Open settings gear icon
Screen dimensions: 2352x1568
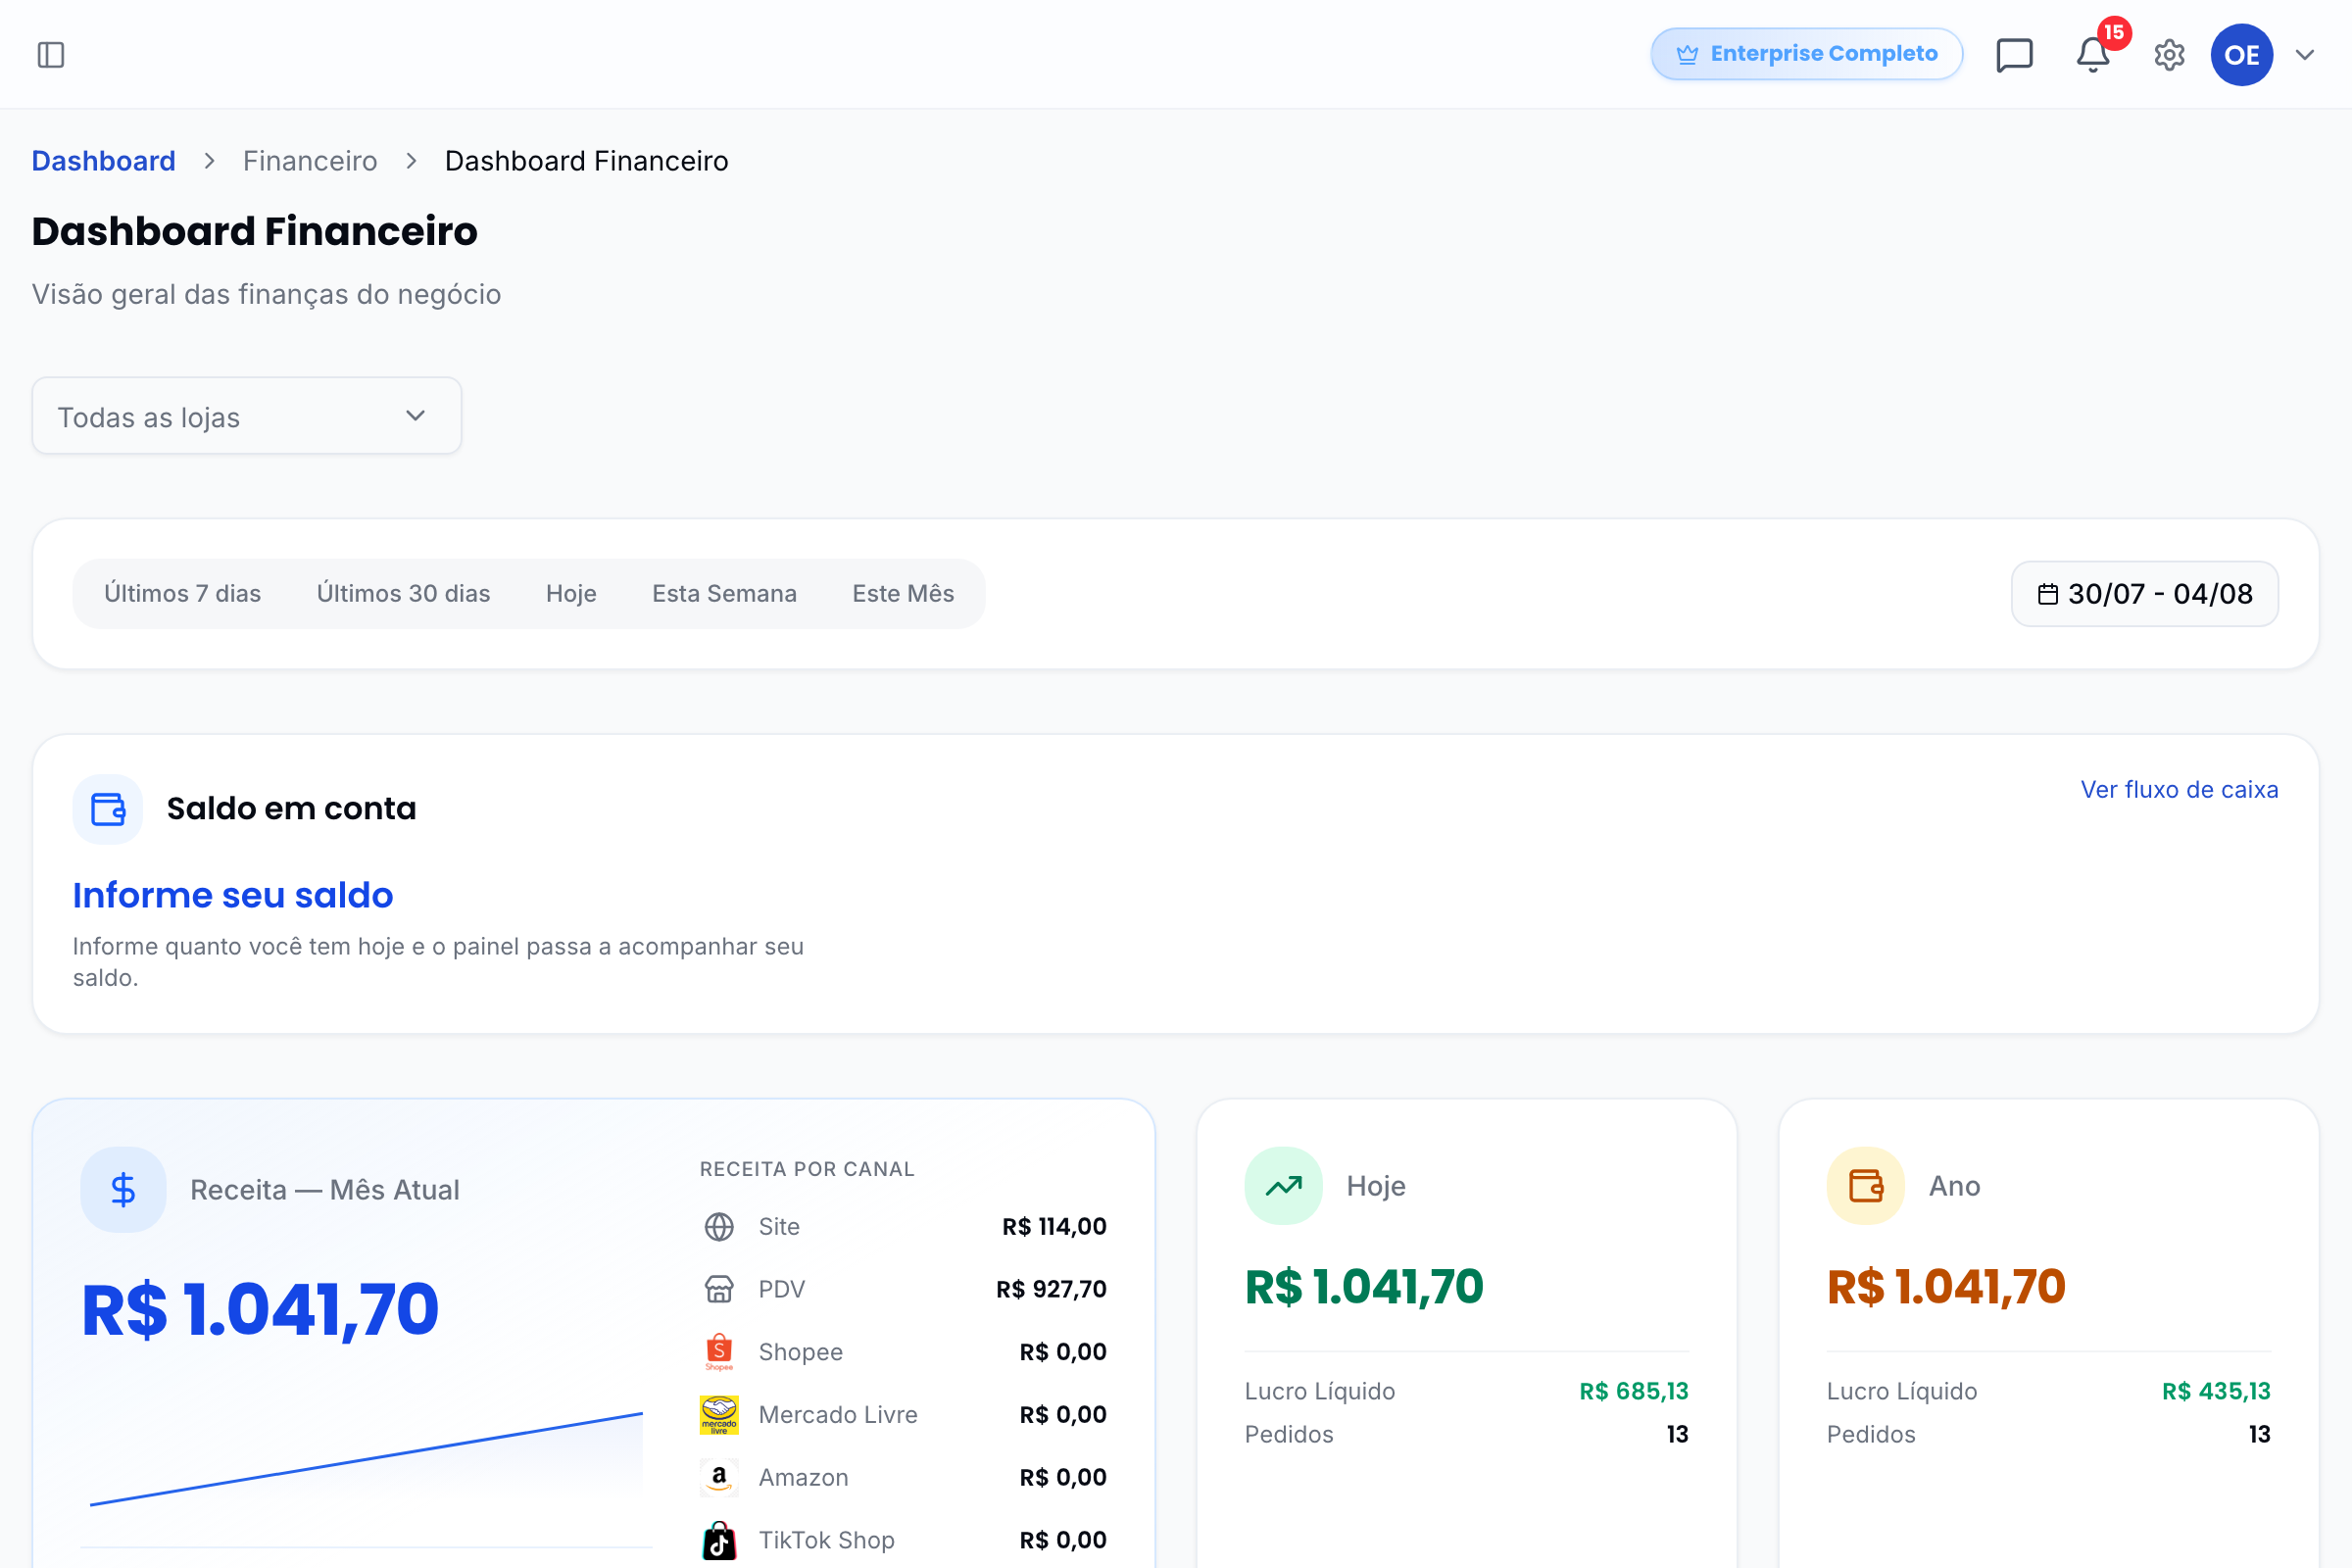pos(2169,55)
